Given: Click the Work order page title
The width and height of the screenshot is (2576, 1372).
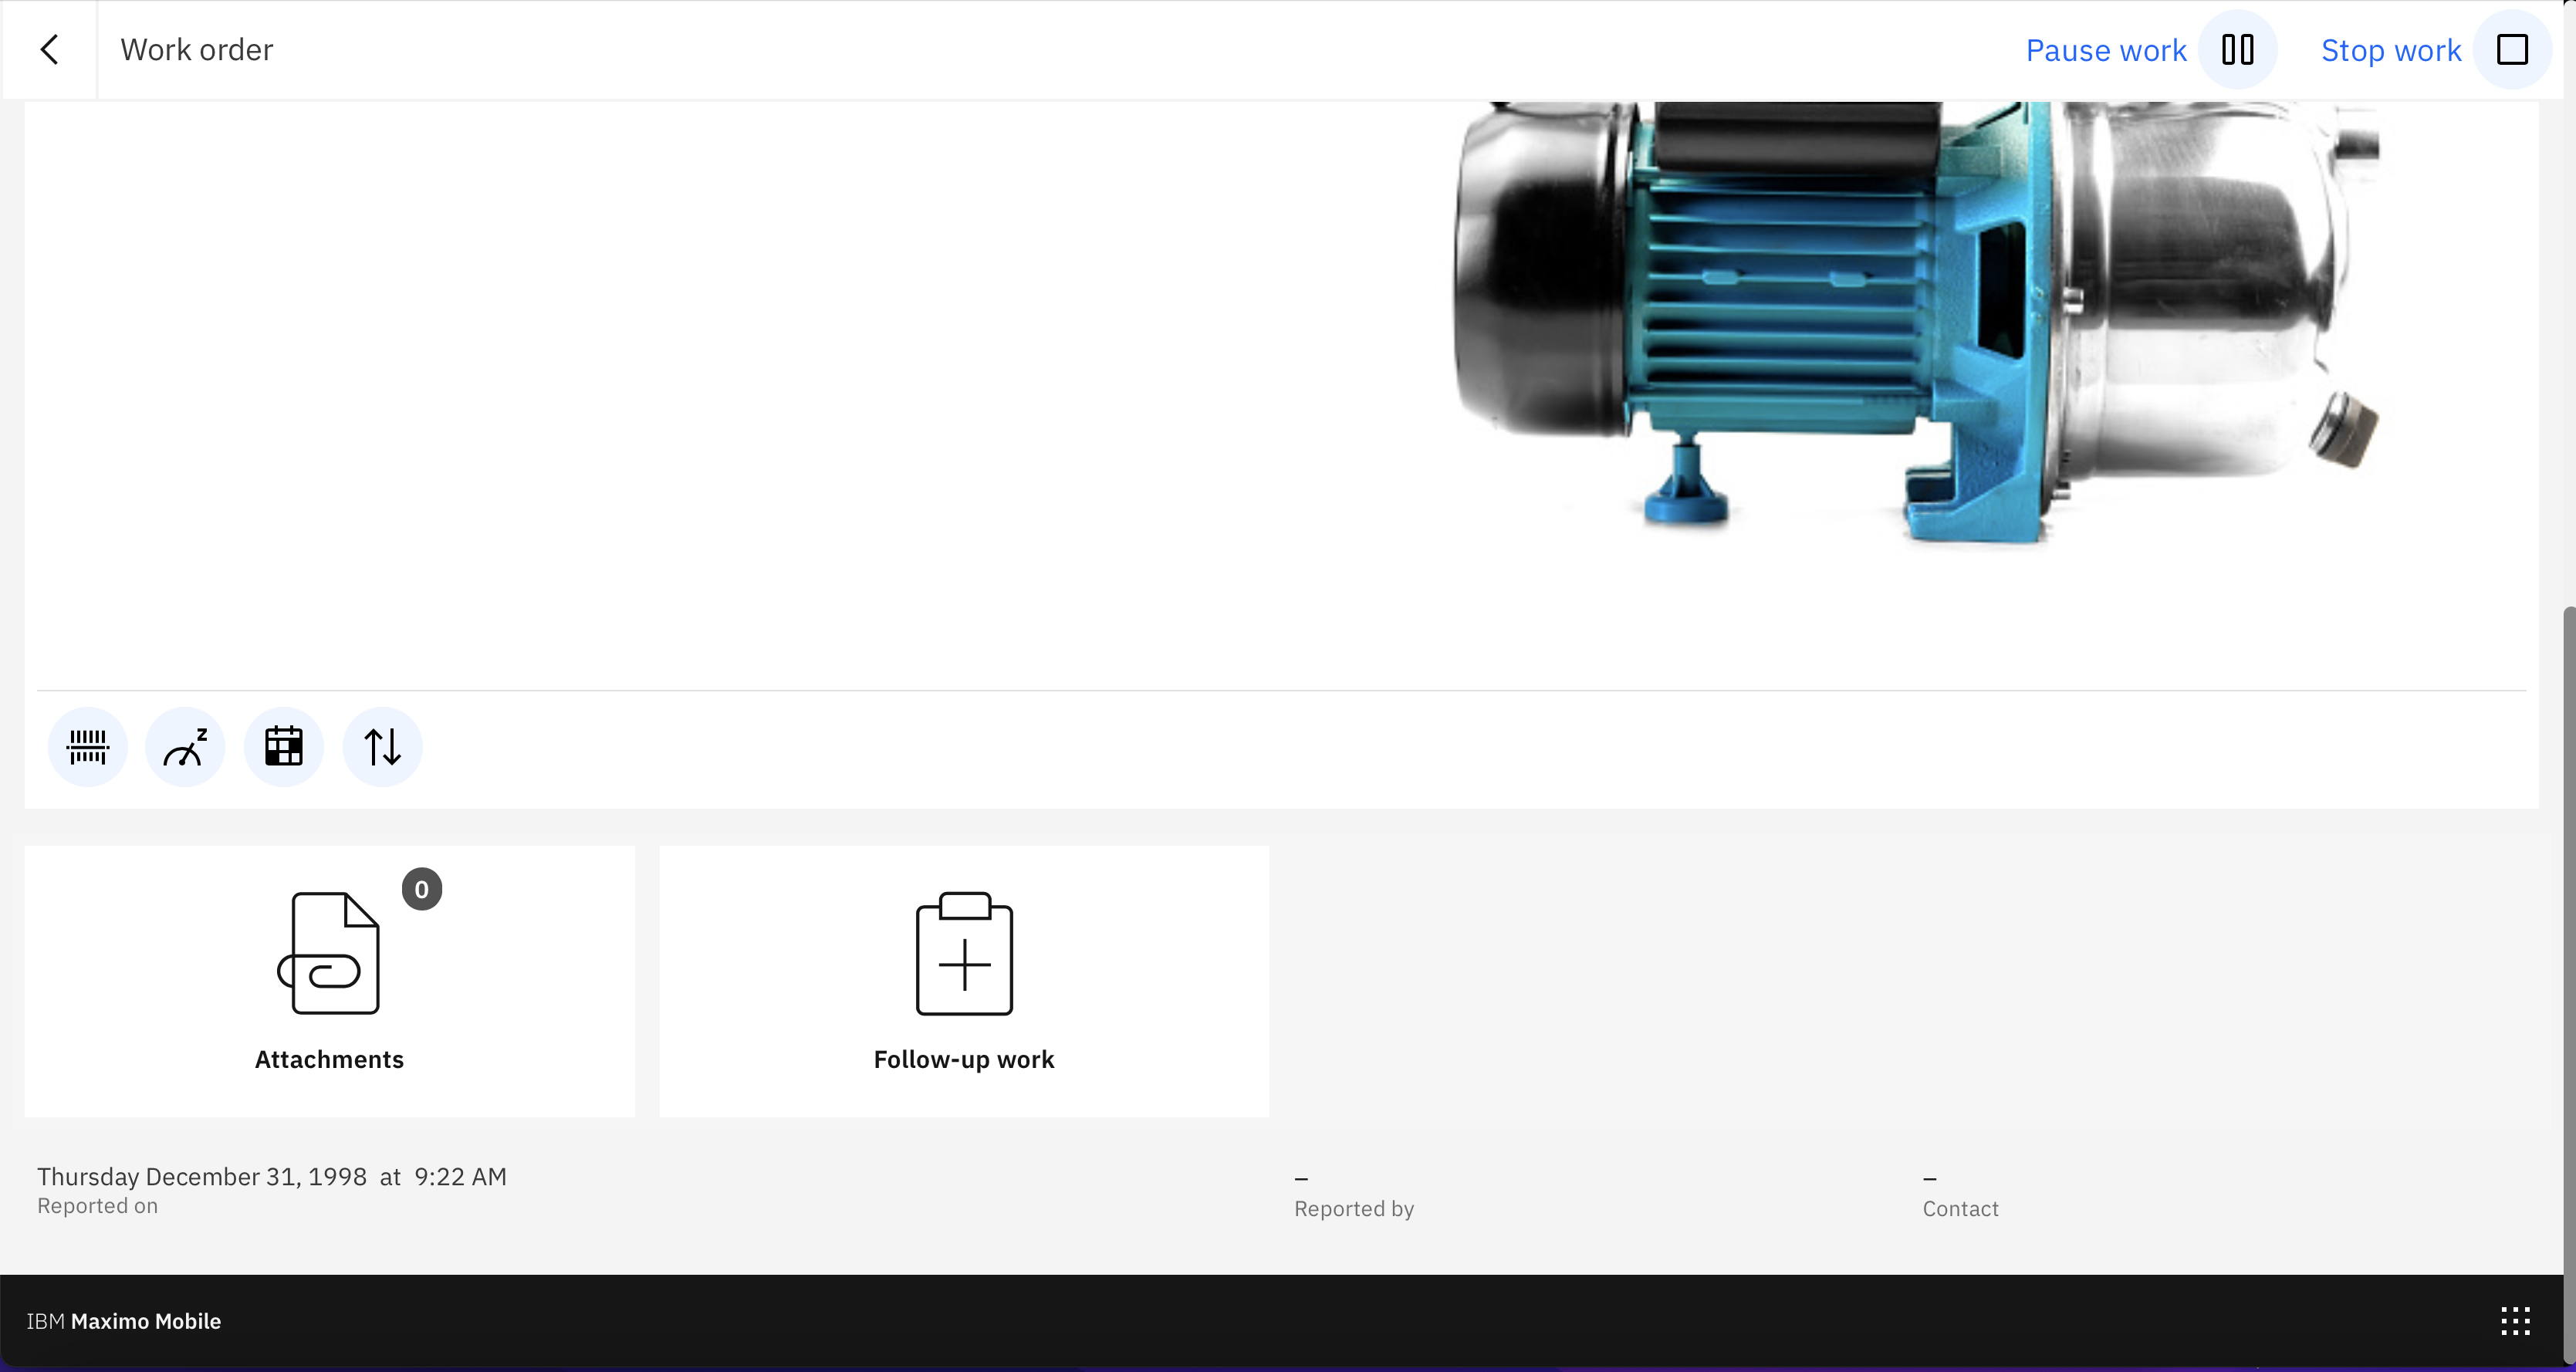Looking at the screenshot, I should [197, 49].
